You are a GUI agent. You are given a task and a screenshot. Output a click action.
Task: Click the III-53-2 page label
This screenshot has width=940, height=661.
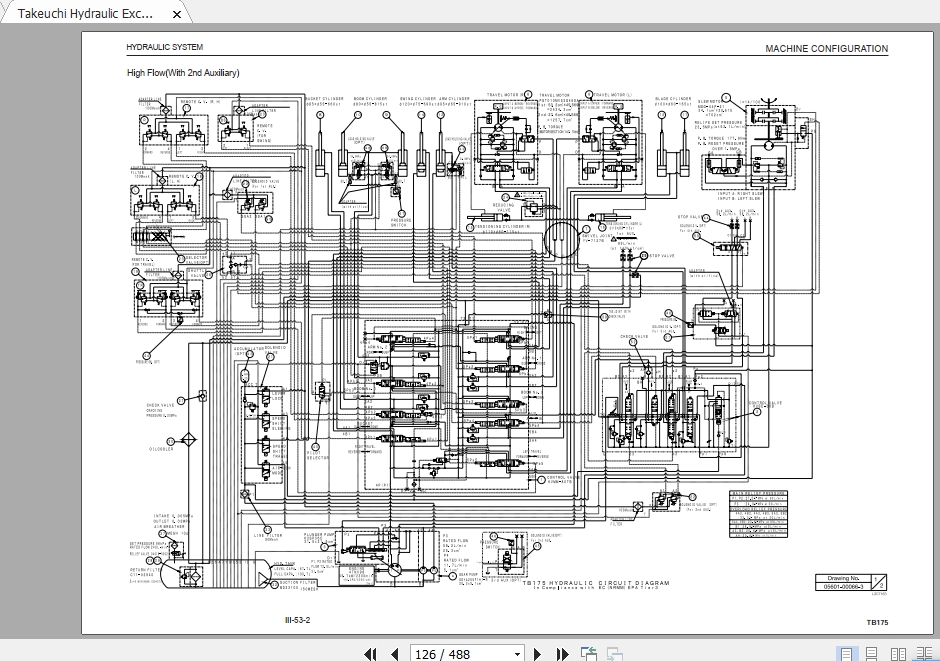[x=297, y=621]
